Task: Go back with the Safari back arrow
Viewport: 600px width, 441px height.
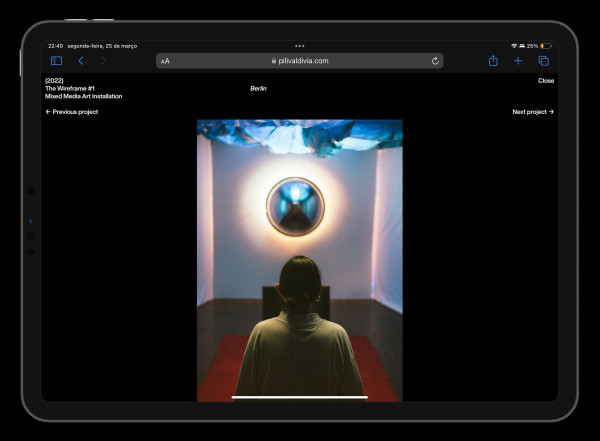Action: point(80,61)
